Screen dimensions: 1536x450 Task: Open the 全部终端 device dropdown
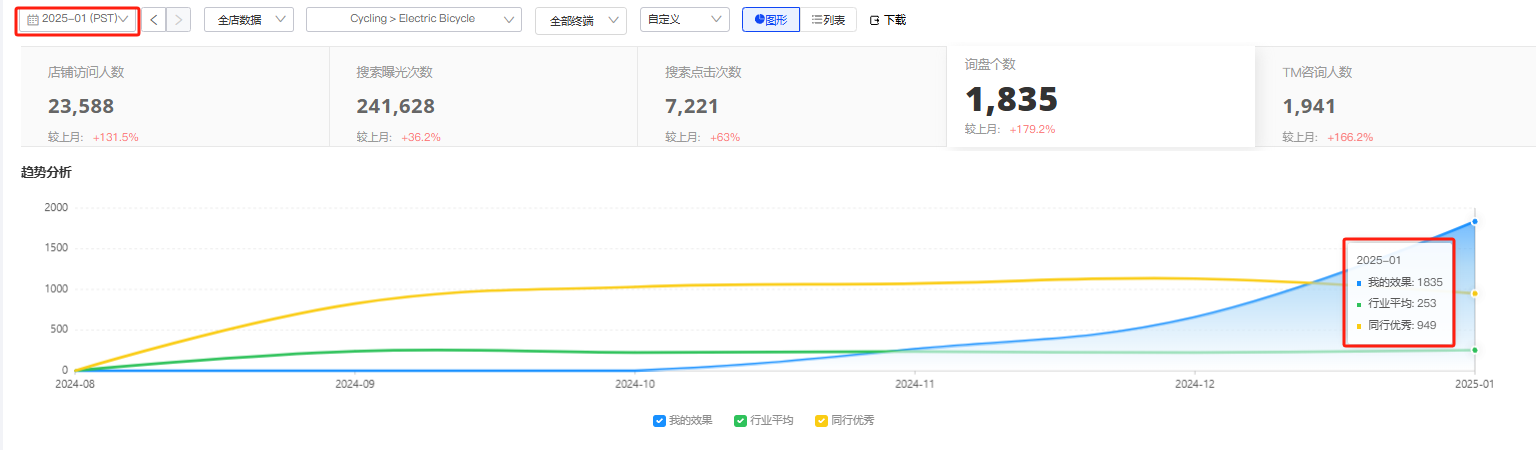click(x=581, y=21)
